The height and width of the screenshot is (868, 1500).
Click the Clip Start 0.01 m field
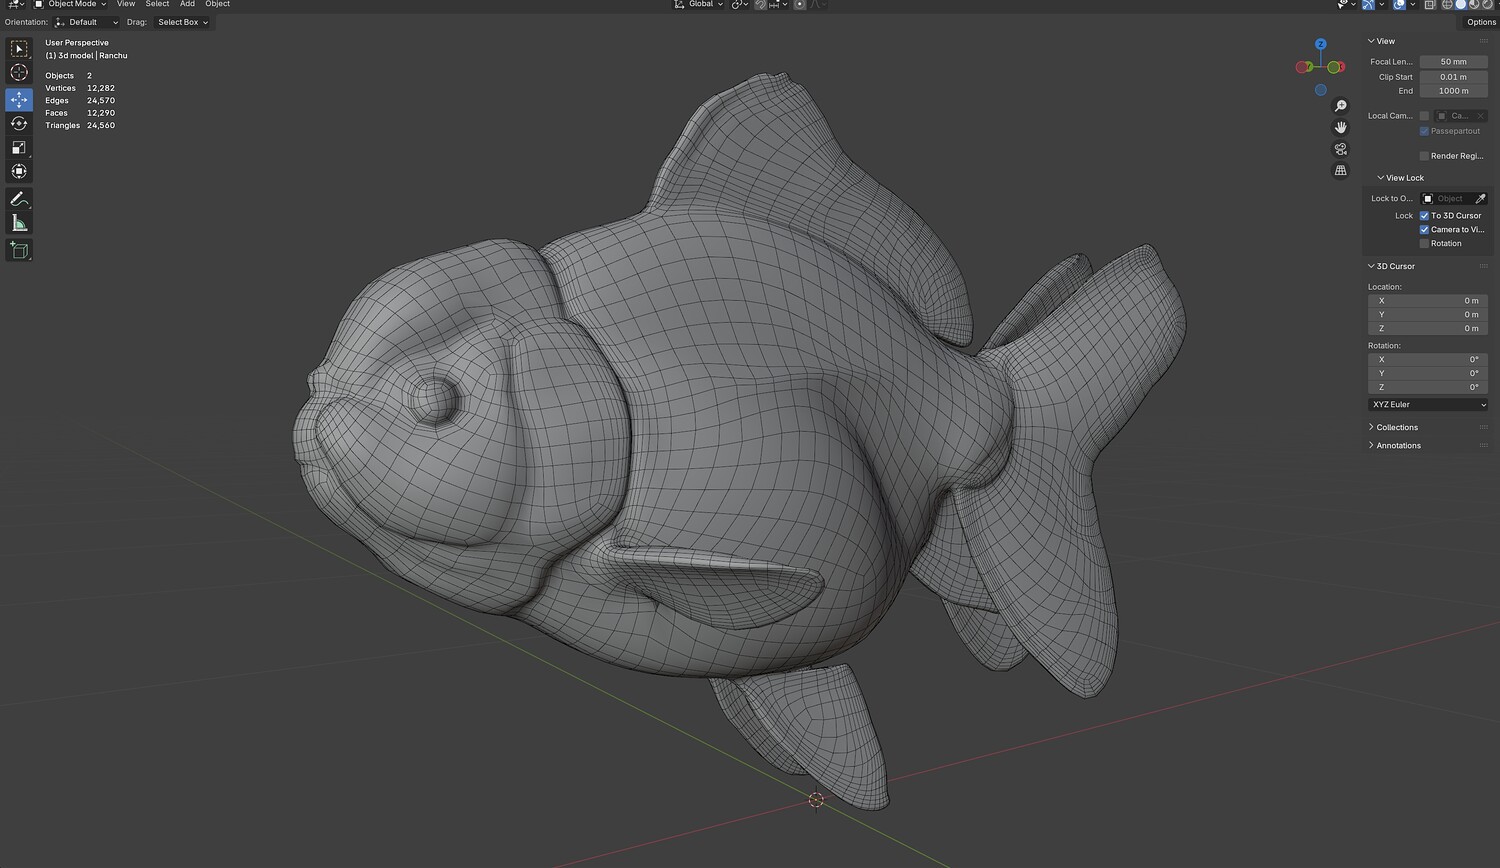pos(1454,77)
